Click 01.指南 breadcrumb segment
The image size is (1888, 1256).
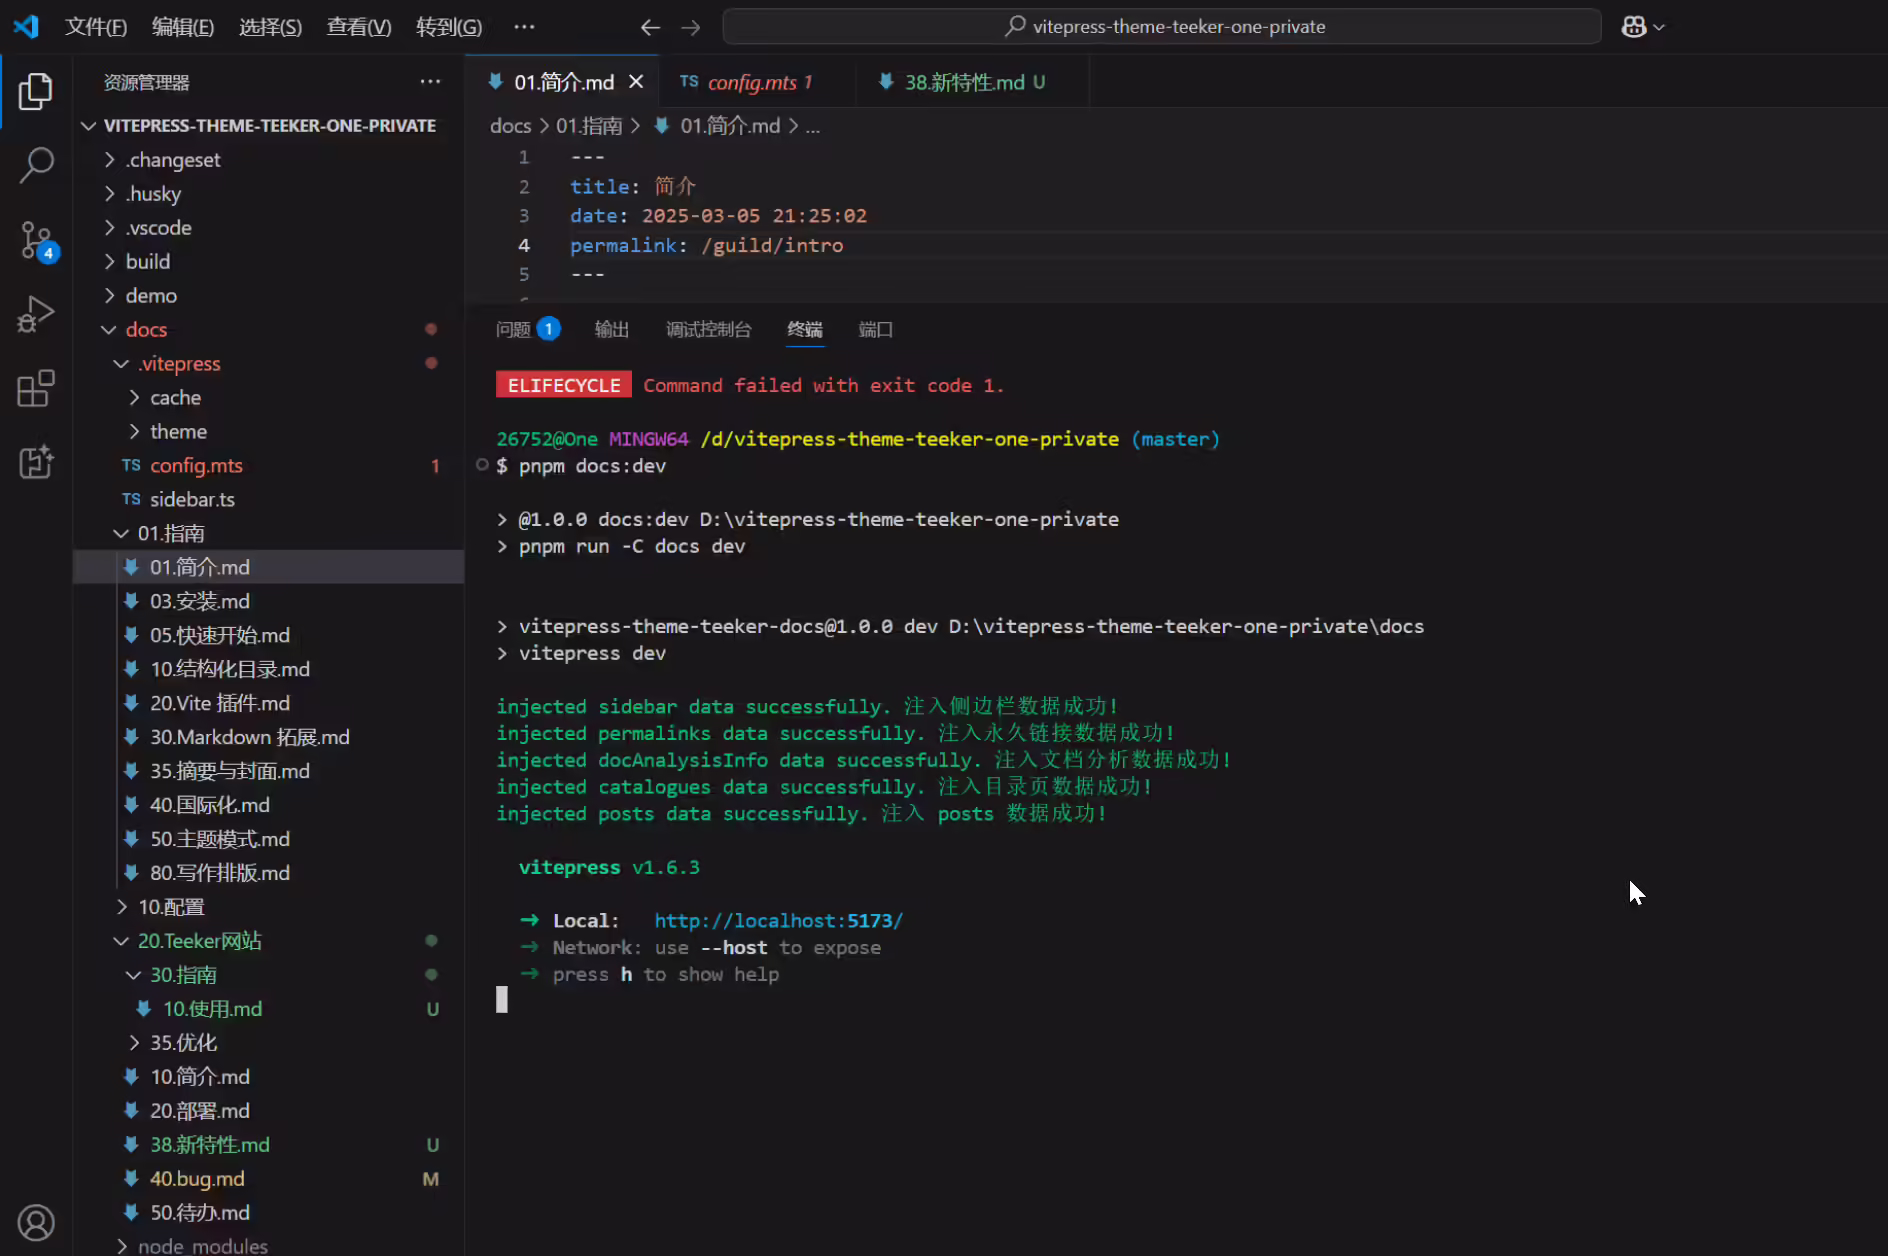[x=589, y=125]
